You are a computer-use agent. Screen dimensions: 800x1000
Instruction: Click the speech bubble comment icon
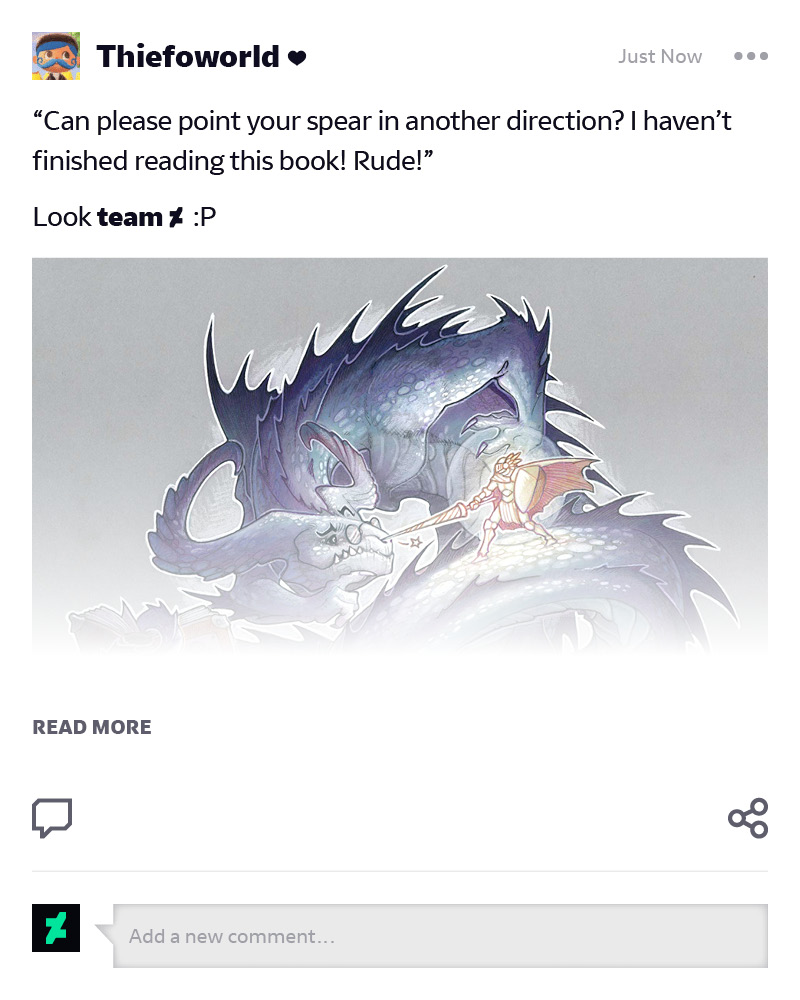52,818
